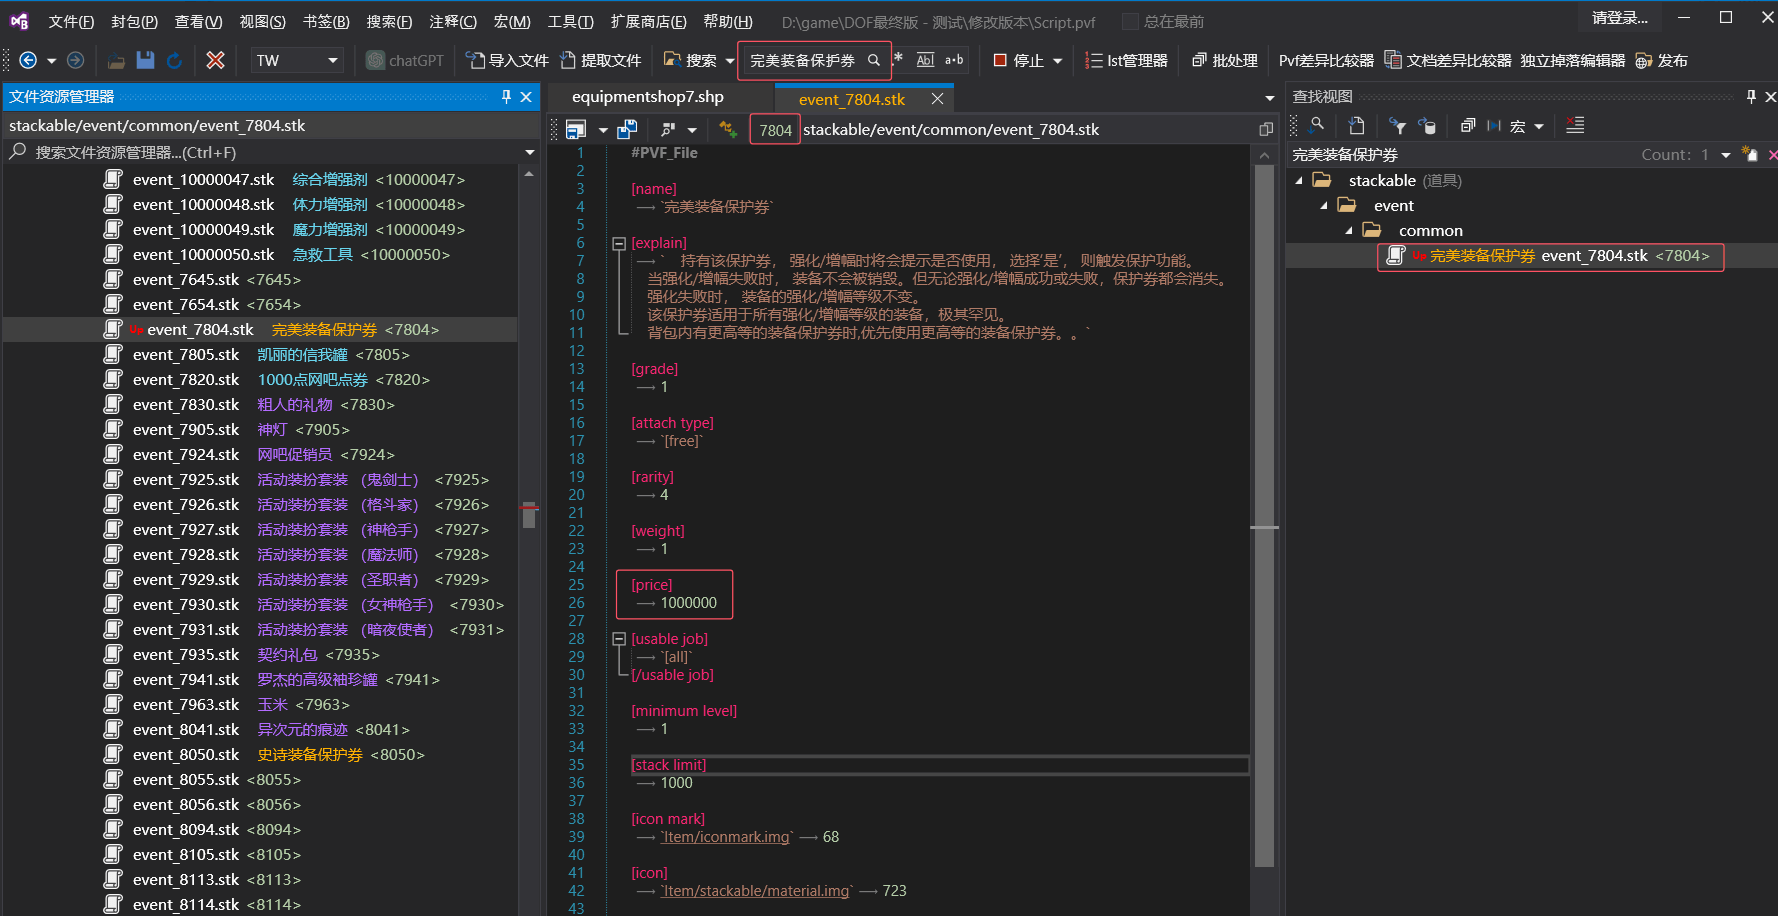Open the 工具(T) menu

[570, 21]
